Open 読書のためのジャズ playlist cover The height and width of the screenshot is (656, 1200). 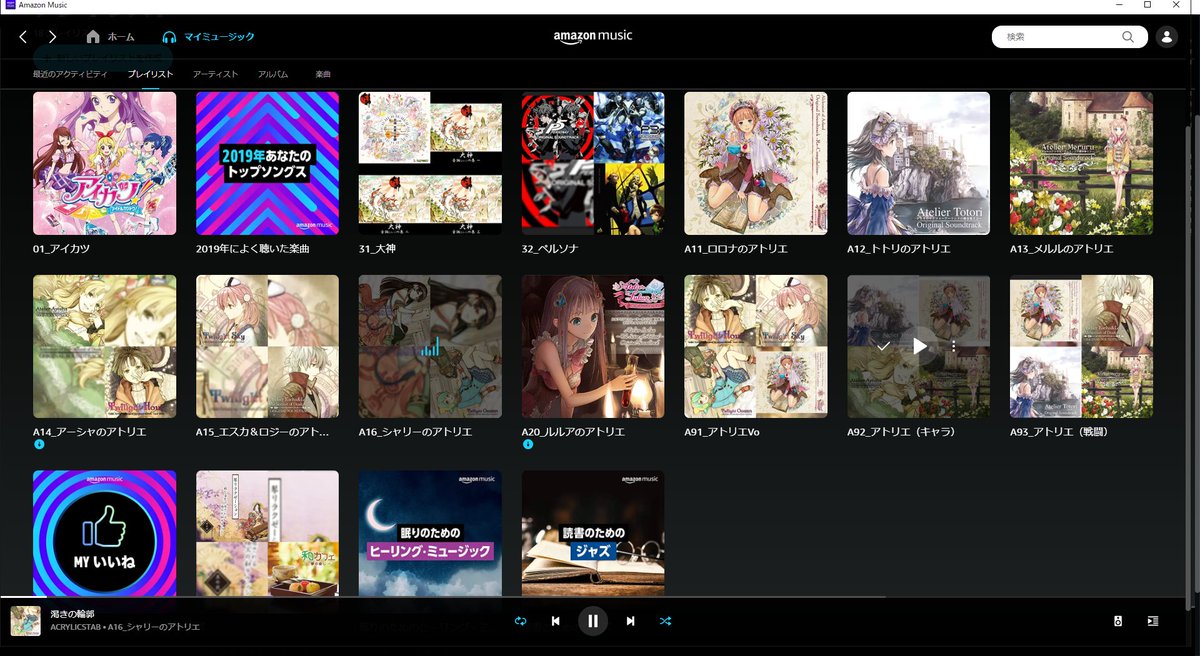[593, 533]
